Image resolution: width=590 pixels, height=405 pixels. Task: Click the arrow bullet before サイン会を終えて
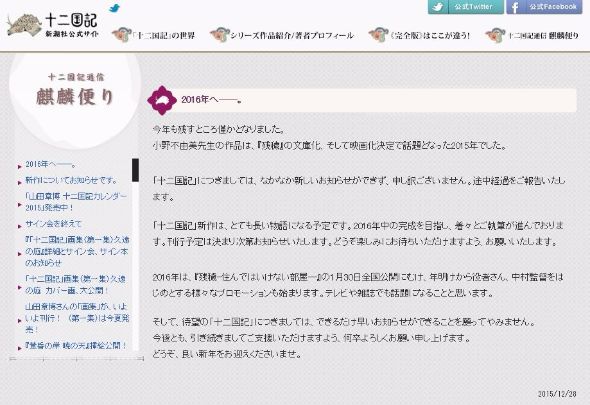coord(20,227)
